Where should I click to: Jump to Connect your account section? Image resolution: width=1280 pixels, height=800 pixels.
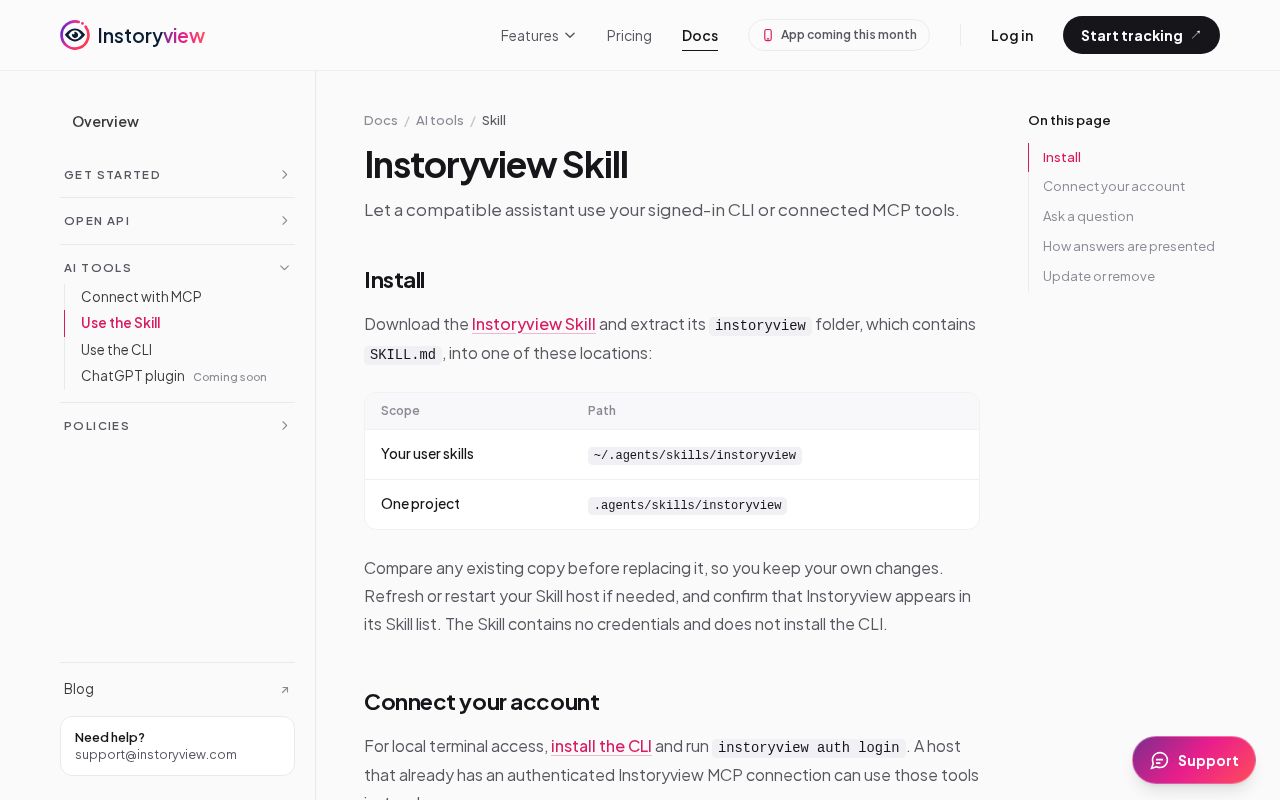point(1114,186)
